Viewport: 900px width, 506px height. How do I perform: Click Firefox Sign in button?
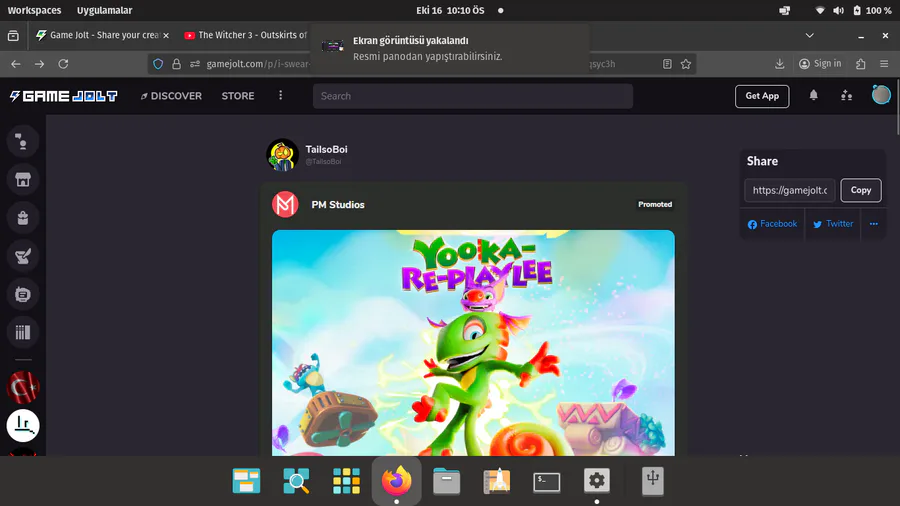click(820, 64)
